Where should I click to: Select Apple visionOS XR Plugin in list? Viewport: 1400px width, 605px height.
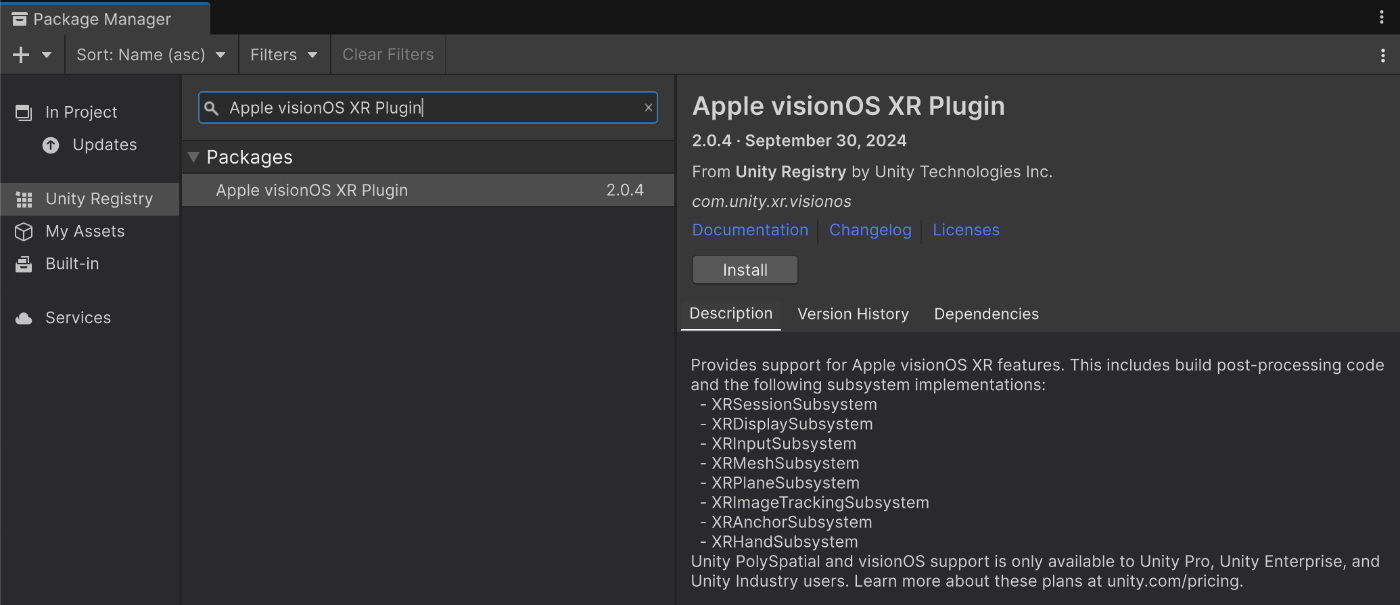click(428, 190)
